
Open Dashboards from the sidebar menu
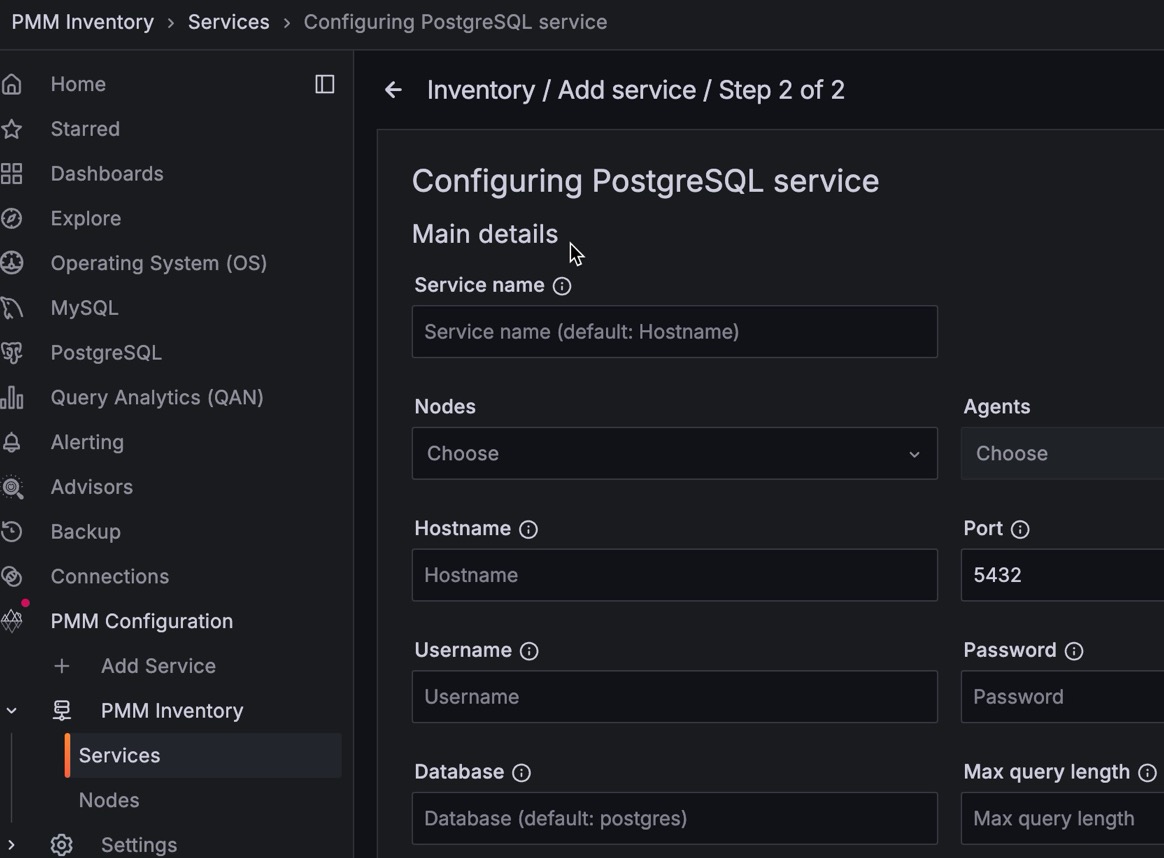(107, 174)
